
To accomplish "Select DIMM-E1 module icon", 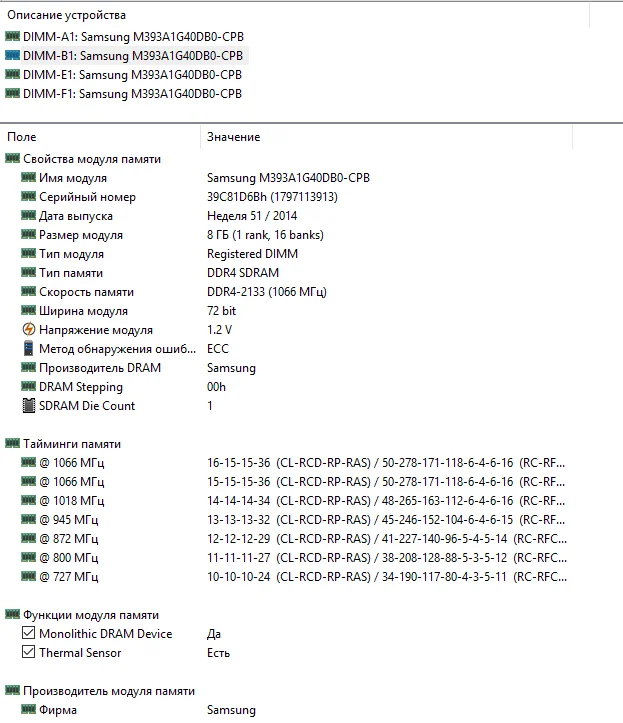I will (x=12, y=74).
